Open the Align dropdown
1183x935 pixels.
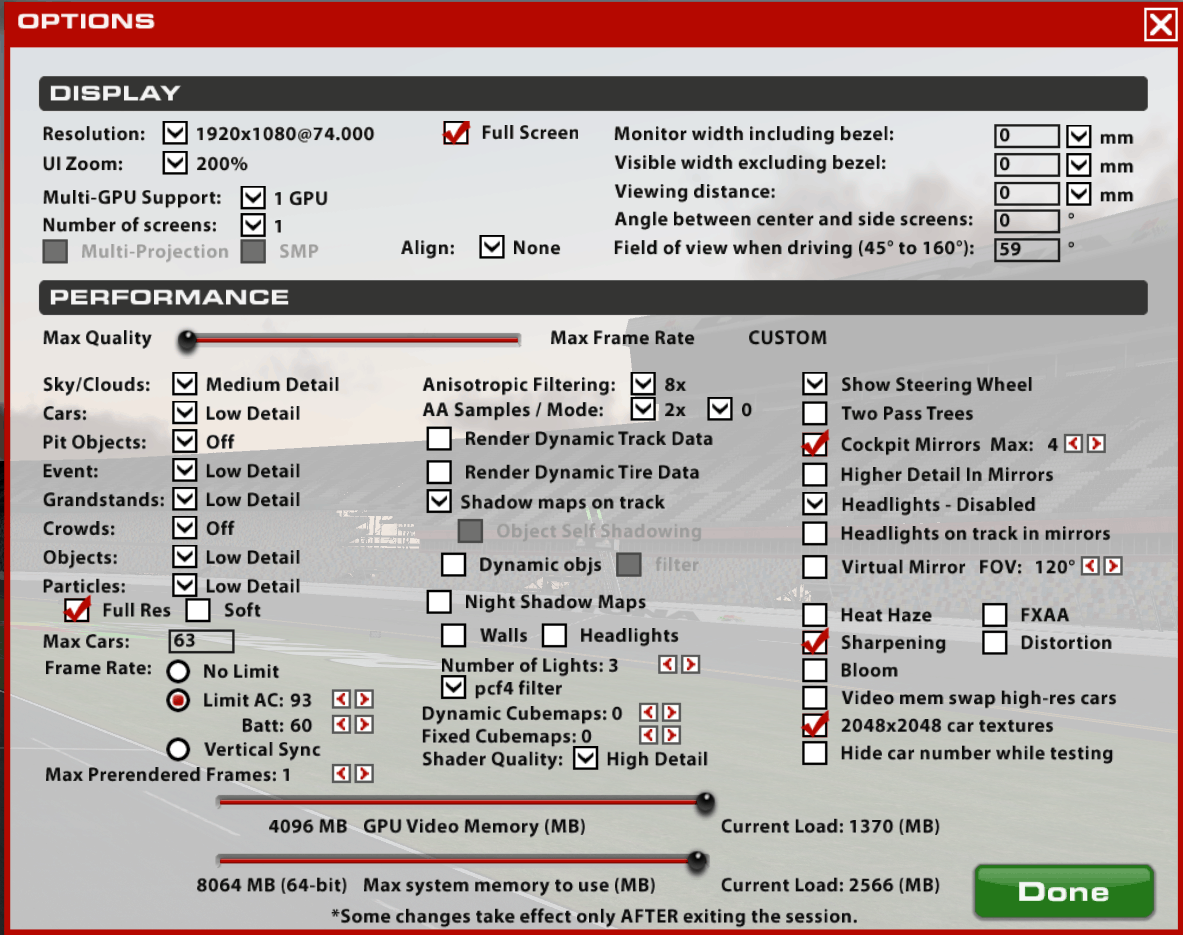(x=492, y=247)
